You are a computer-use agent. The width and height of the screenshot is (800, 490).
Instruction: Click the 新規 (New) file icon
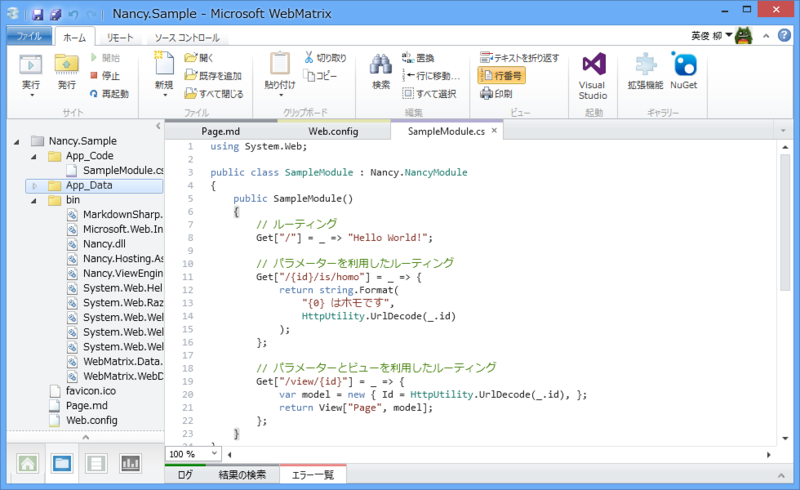pyautogui.click(x=164, y=63)
